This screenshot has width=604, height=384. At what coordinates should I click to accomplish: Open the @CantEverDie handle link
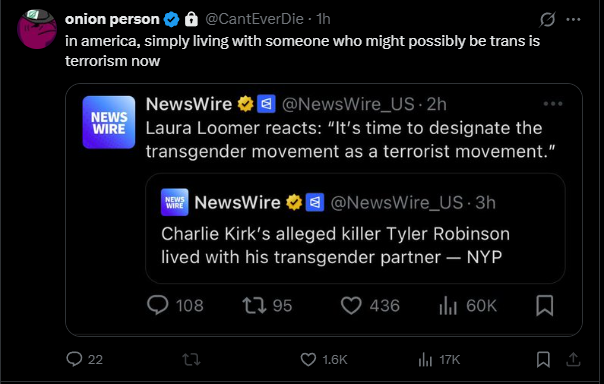tap(255, 19)
